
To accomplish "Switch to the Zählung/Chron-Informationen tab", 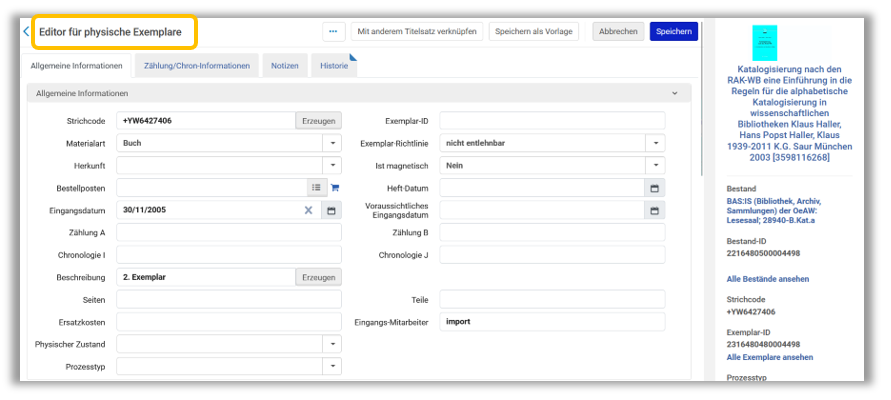I will (197, 66).
